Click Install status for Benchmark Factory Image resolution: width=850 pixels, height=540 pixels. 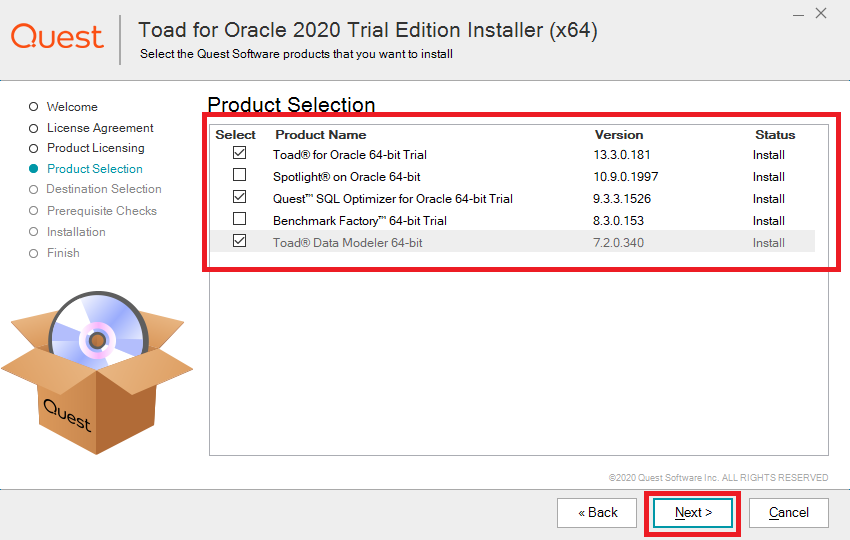769,221
